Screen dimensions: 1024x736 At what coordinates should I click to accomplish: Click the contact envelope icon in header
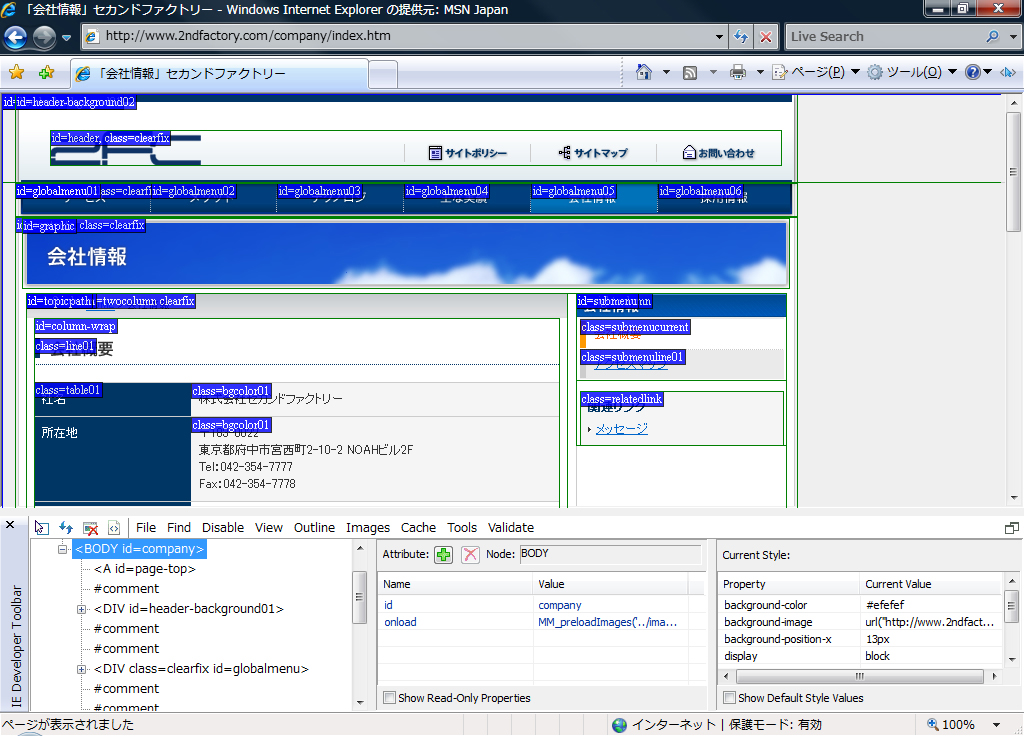[x=689, y=152]
